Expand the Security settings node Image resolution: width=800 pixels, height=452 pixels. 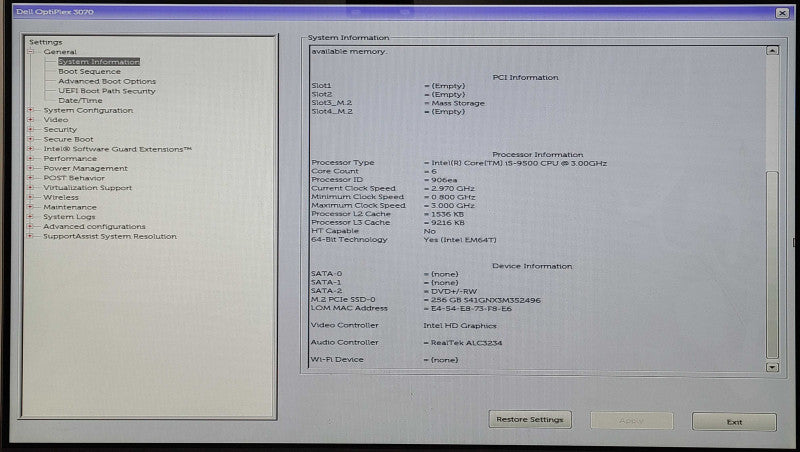[31, 130]
